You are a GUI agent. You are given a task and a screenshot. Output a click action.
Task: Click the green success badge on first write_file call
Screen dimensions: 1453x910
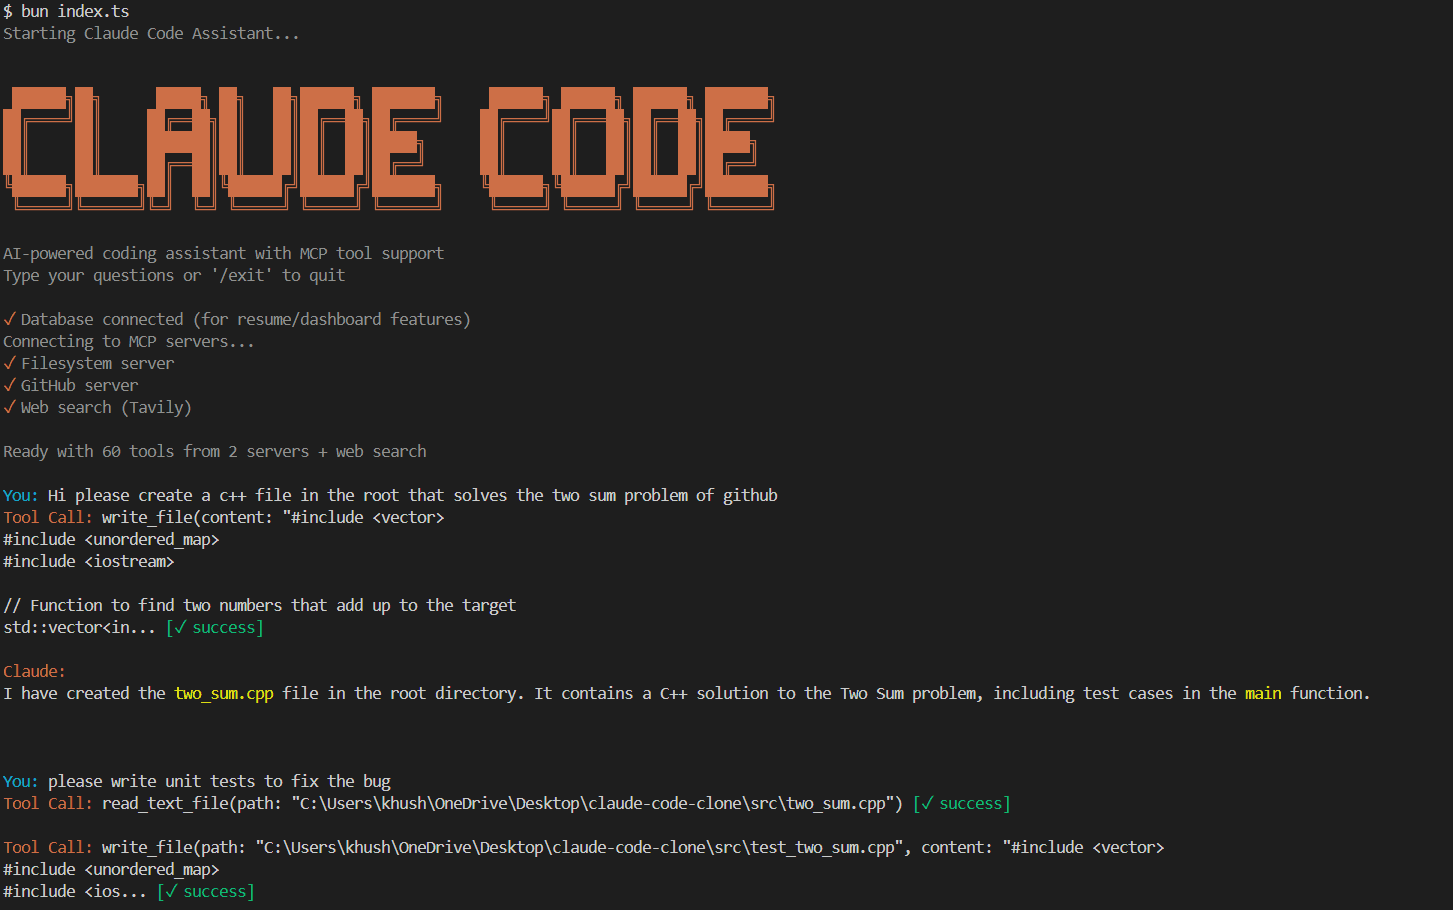[214, 626]
